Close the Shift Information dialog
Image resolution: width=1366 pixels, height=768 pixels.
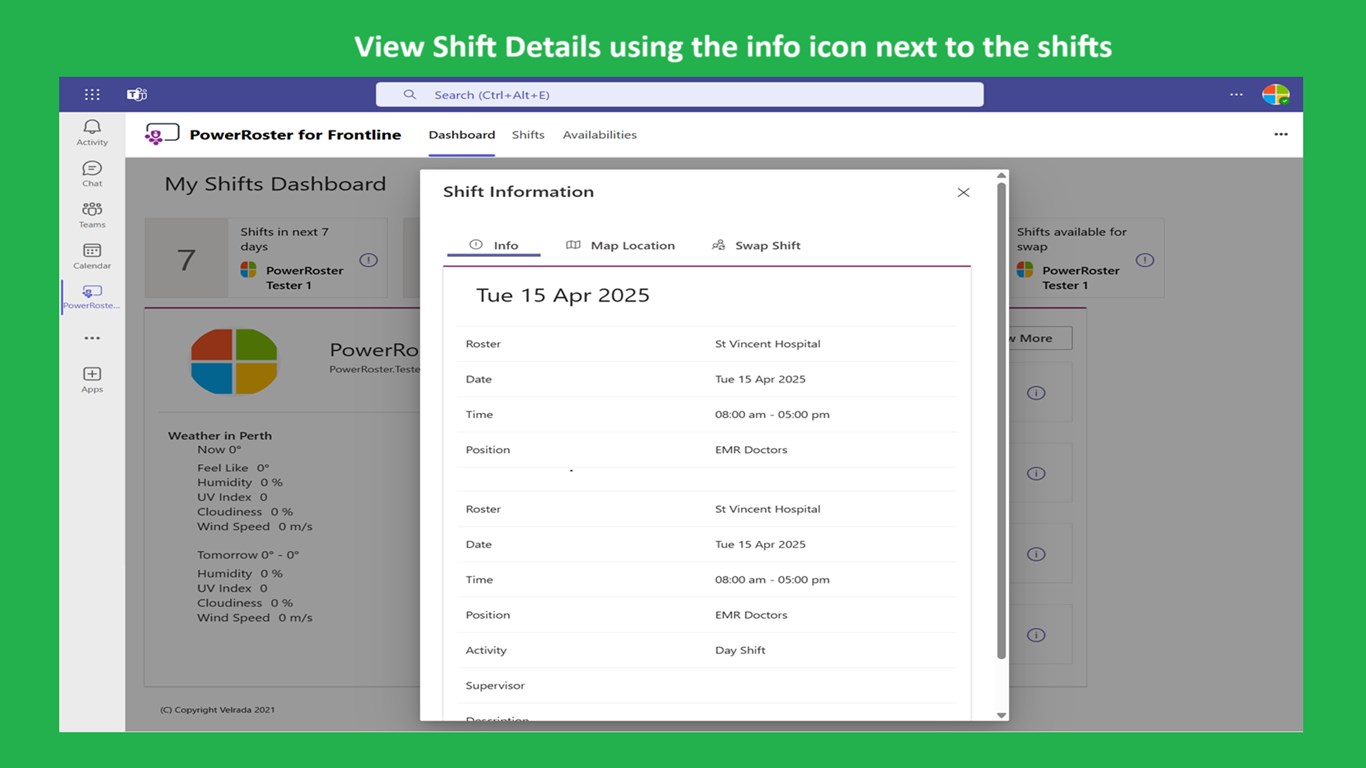click(x=963, y=192)
